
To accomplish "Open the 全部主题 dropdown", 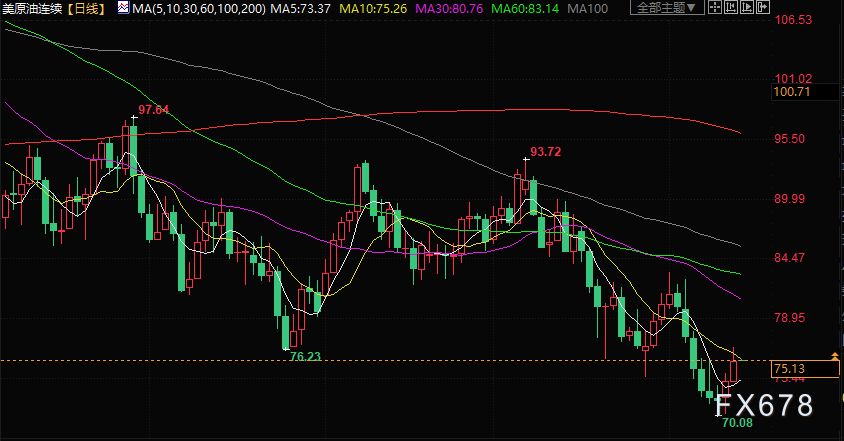I will (x=667, y=8).
